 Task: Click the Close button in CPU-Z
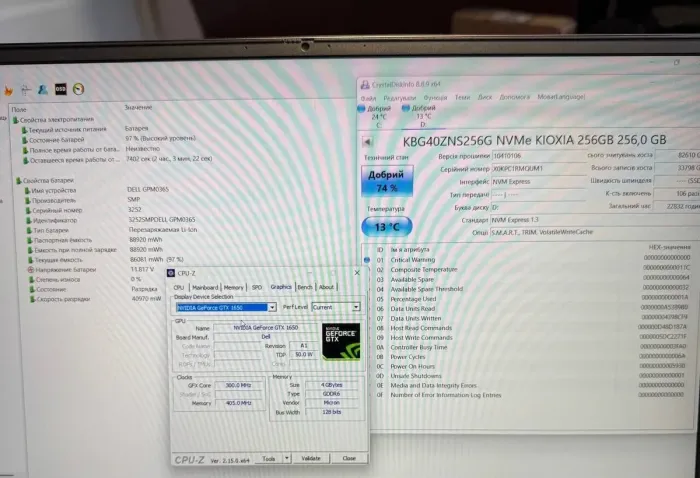(x=349, y=458)
